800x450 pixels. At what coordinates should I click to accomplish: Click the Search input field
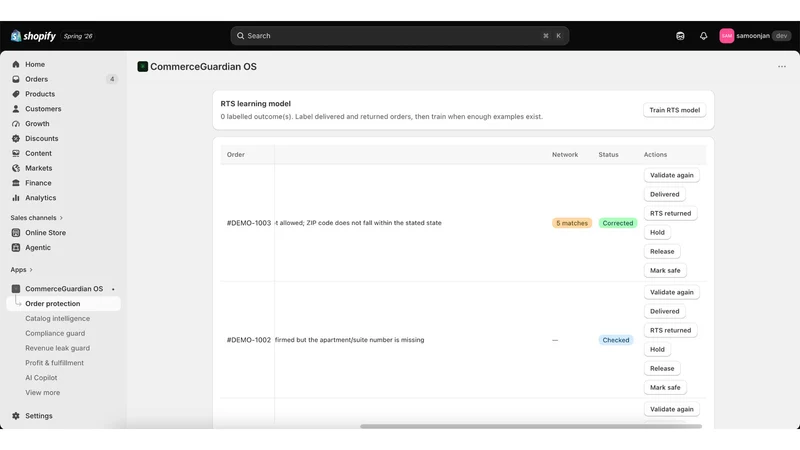tap(399, 36)
